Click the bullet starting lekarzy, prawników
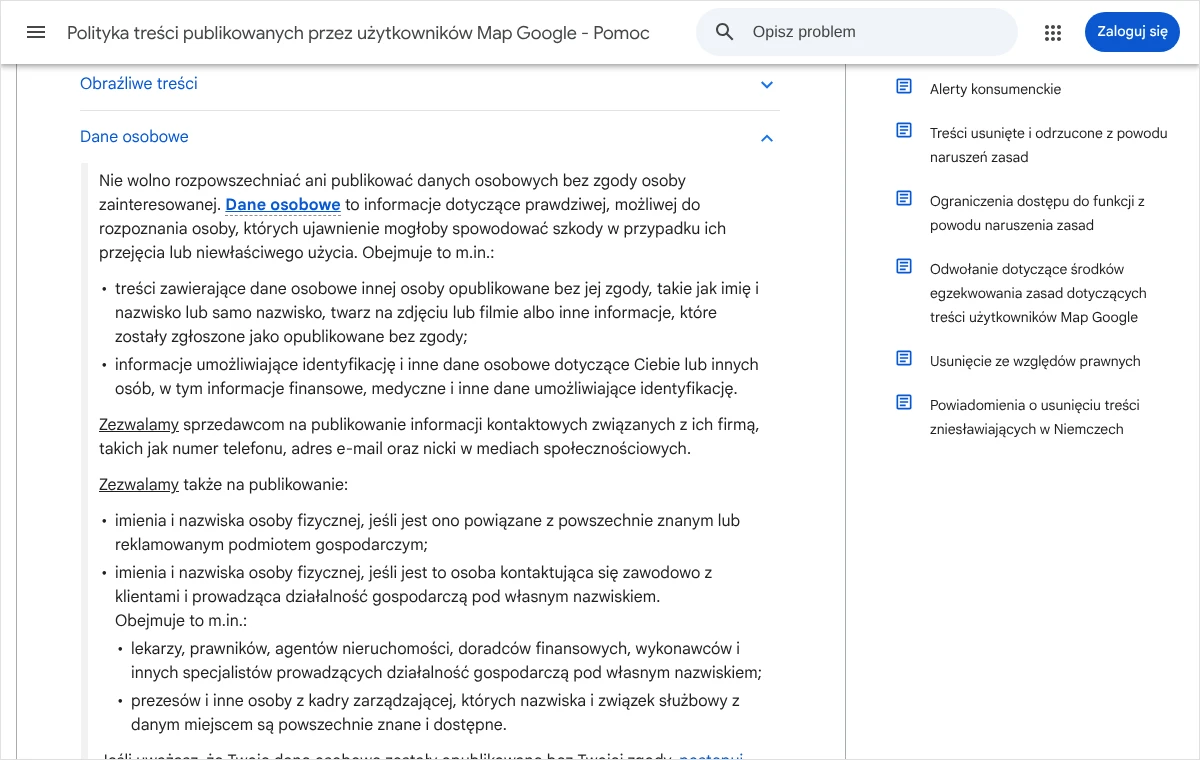 (x=446, y=661)
